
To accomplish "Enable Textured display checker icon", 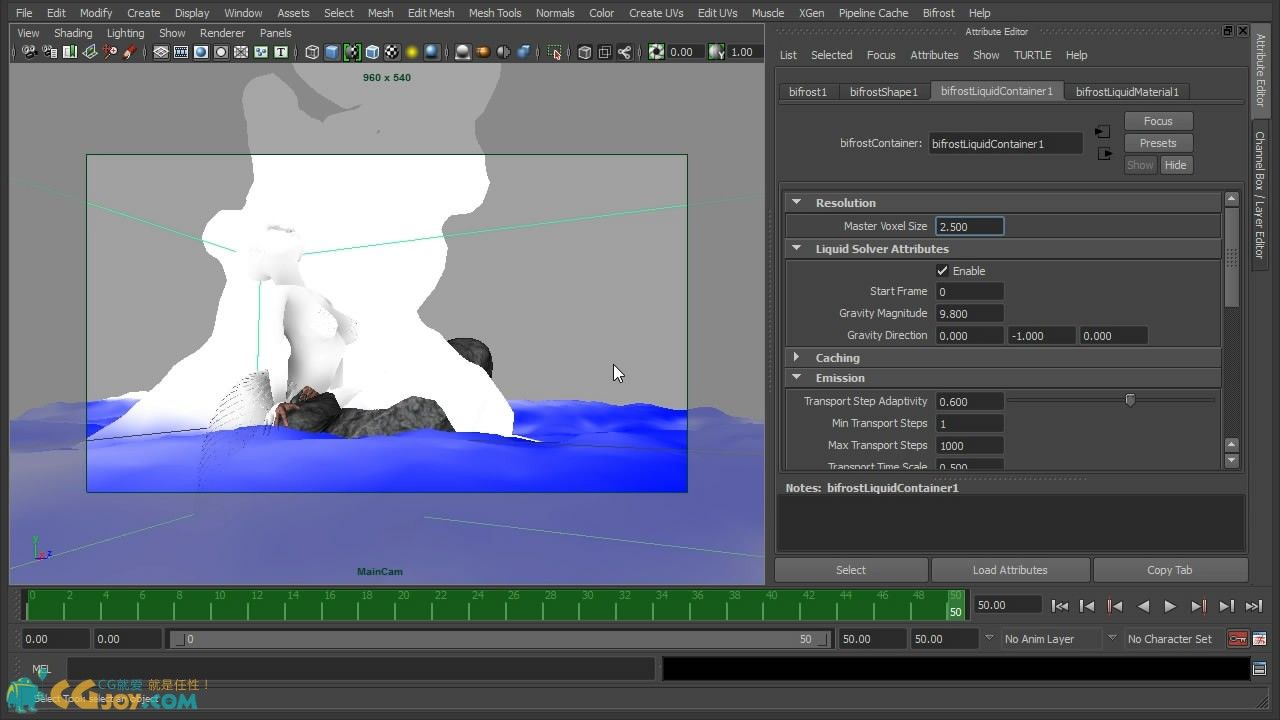I will (392, 52).
